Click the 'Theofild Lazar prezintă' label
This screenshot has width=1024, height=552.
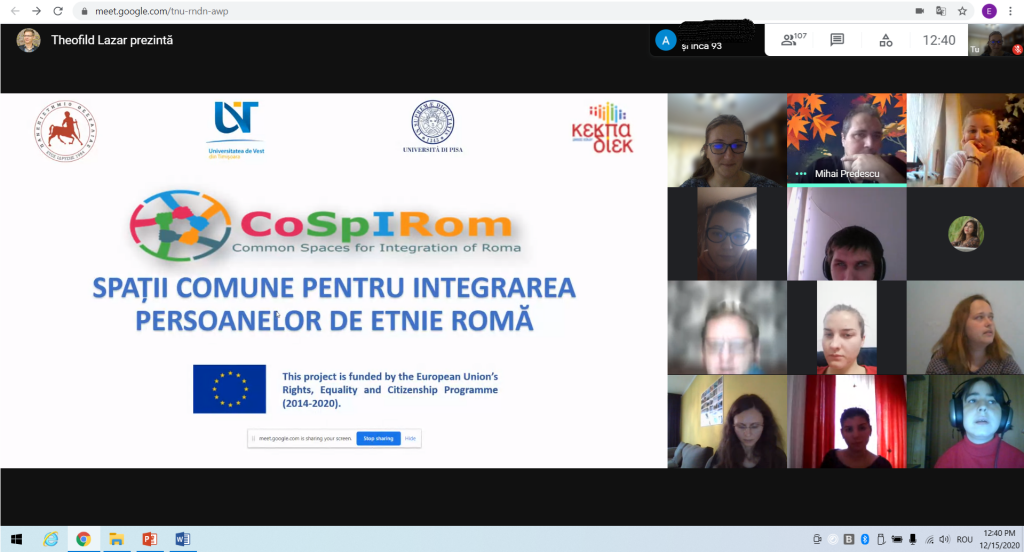[112, 40]
